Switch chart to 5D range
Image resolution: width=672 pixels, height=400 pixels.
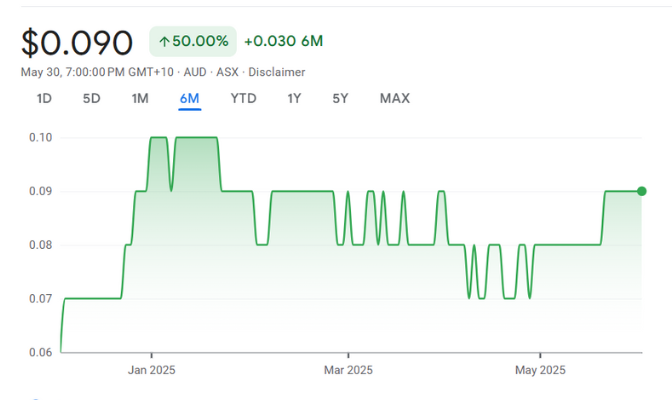pos(91,99)
